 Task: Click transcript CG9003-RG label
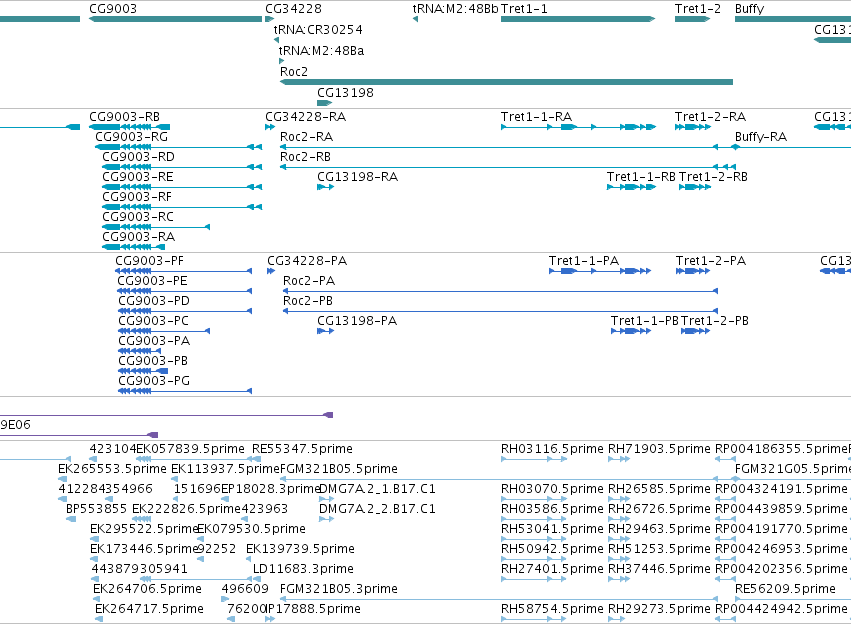(x=131, y=137)
